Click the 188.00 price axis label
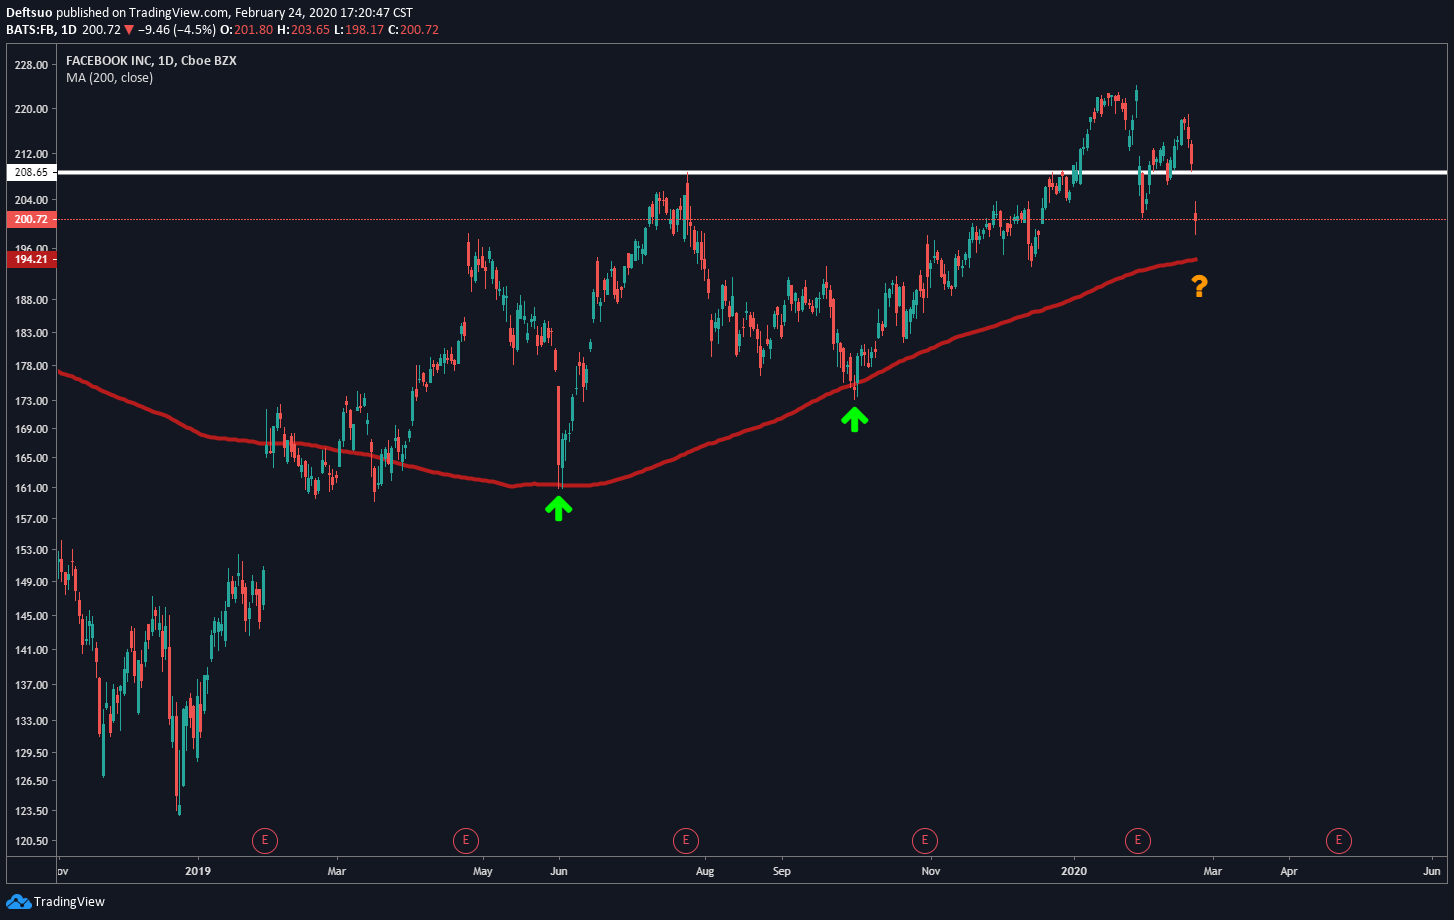 [x=31, y=300]
